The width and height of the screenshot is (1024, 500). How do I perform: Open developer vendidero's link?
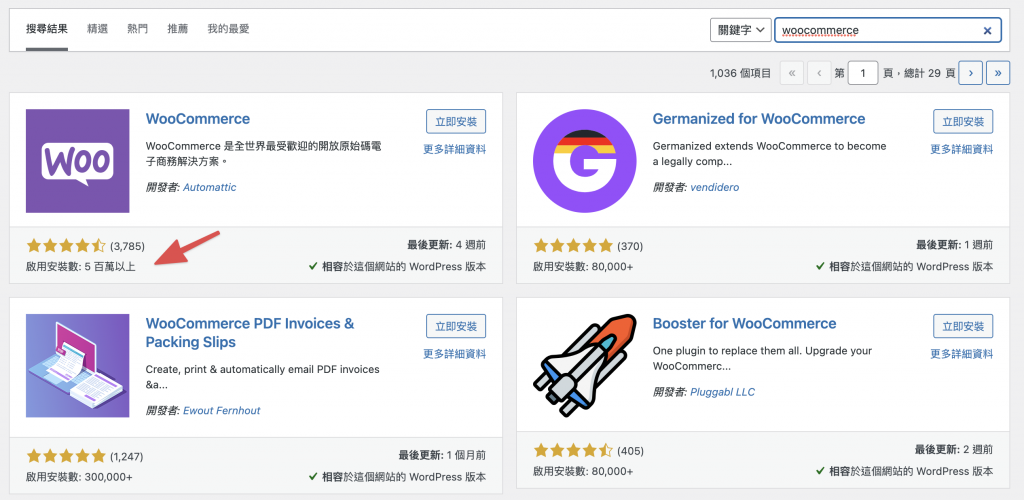pyautogui.click(x=714, y=187)
